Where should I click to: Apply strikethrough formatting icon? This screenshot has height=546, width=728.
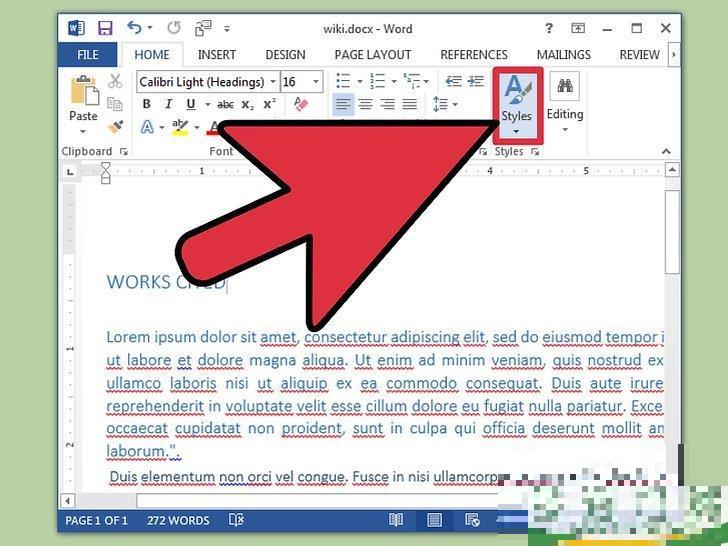click(x=225, y=105)
